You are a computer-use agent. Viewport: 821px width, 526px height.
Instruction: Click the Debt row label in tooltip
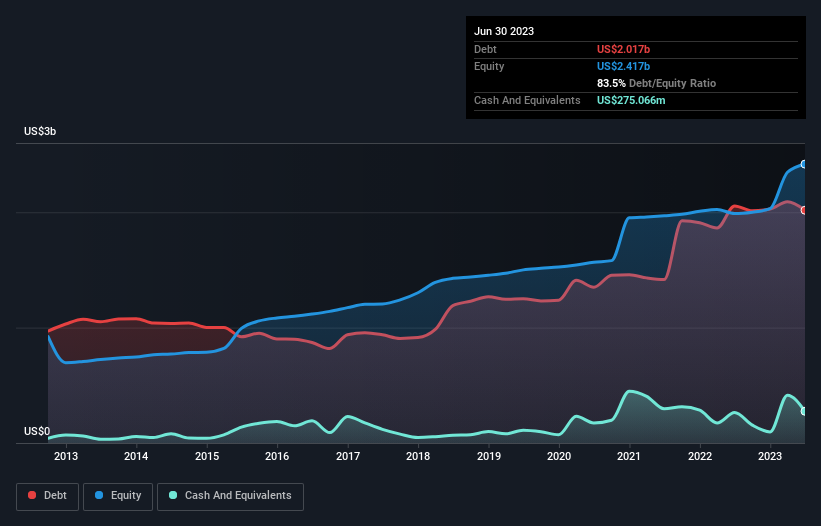click(x=485, y=49)
